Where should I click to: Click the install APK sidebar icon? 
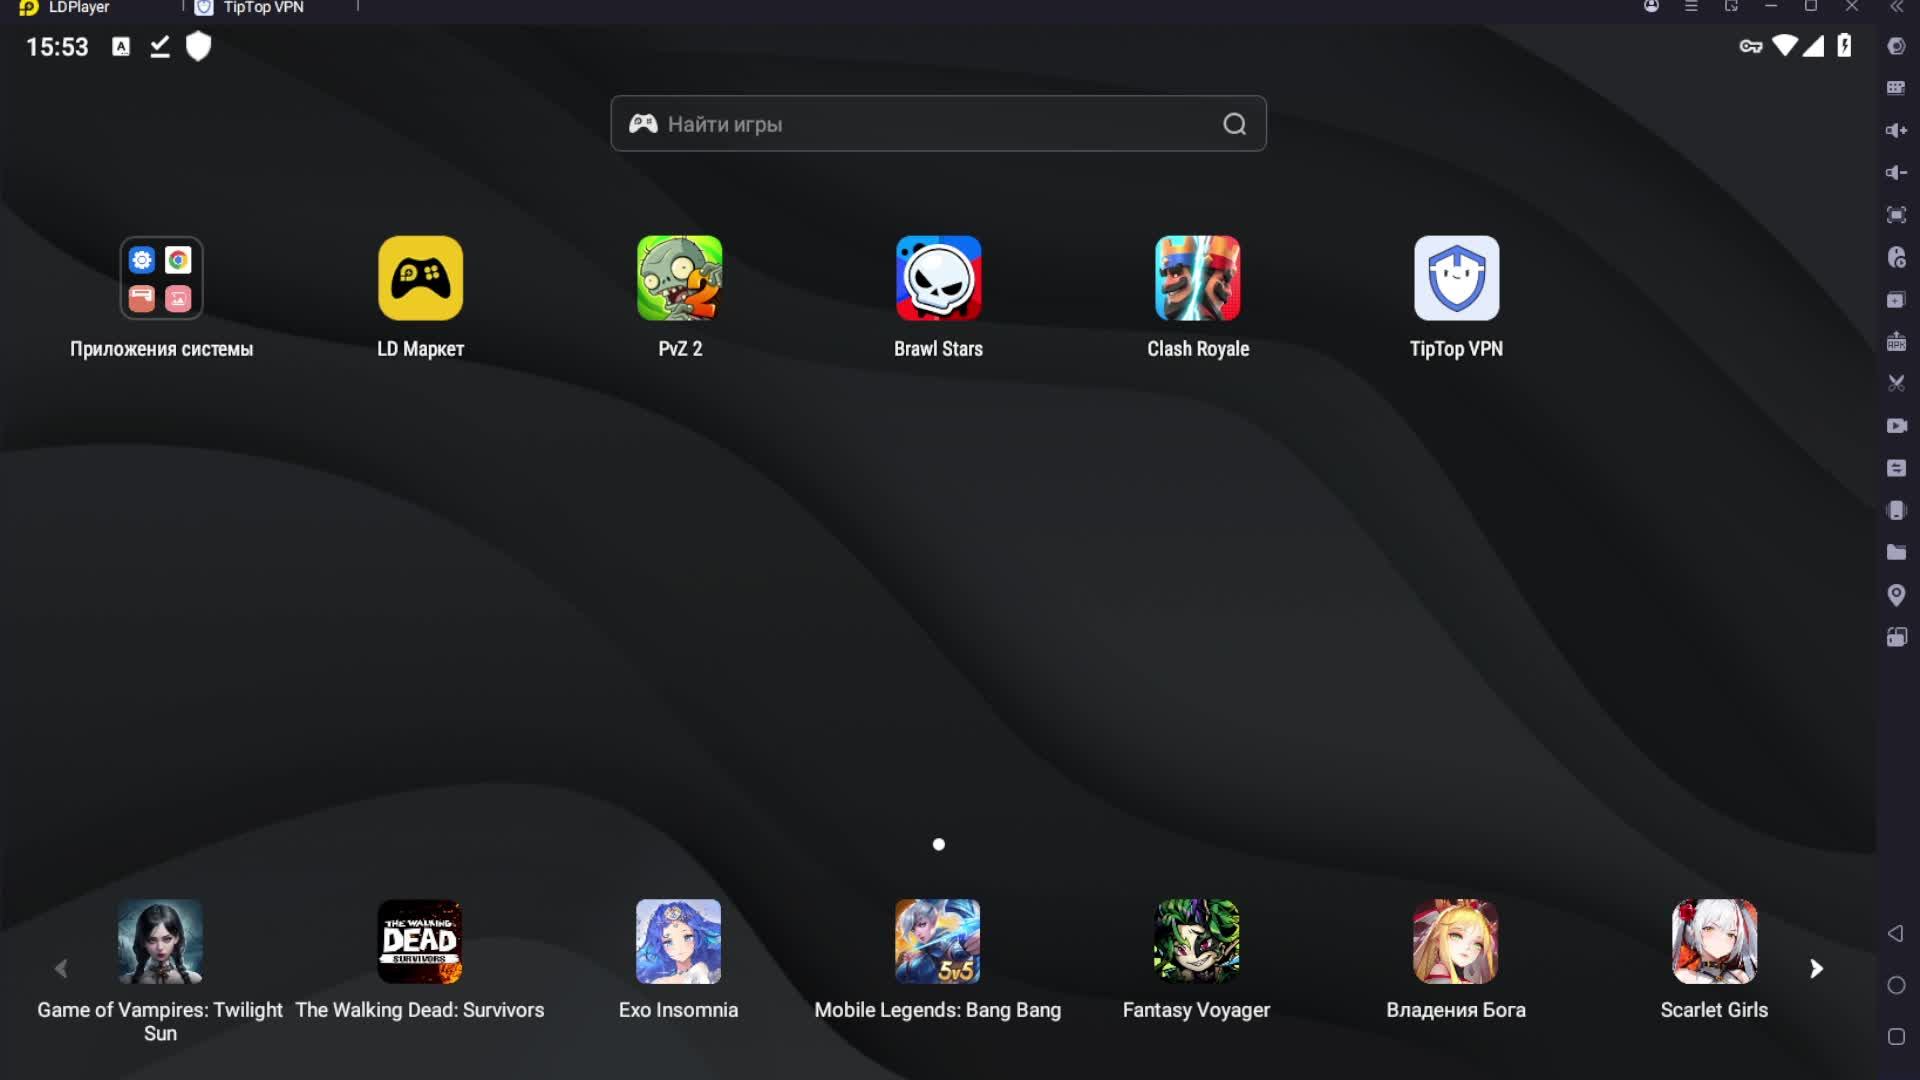pos(1896,342)
